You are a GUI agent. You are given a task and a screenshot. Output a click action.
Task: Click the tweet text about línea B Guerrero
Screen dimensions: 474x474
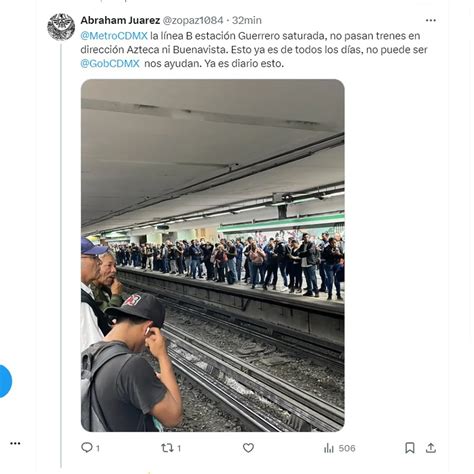coord(254,49)
